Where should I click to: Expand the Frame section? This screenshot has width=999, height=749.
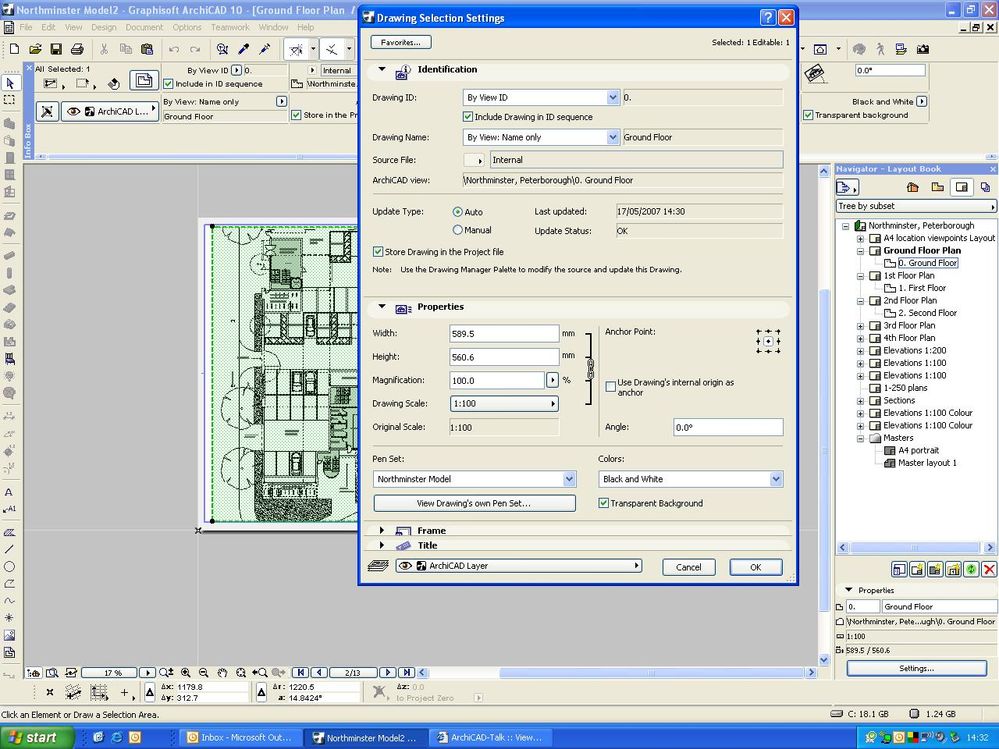click(382, 531)
